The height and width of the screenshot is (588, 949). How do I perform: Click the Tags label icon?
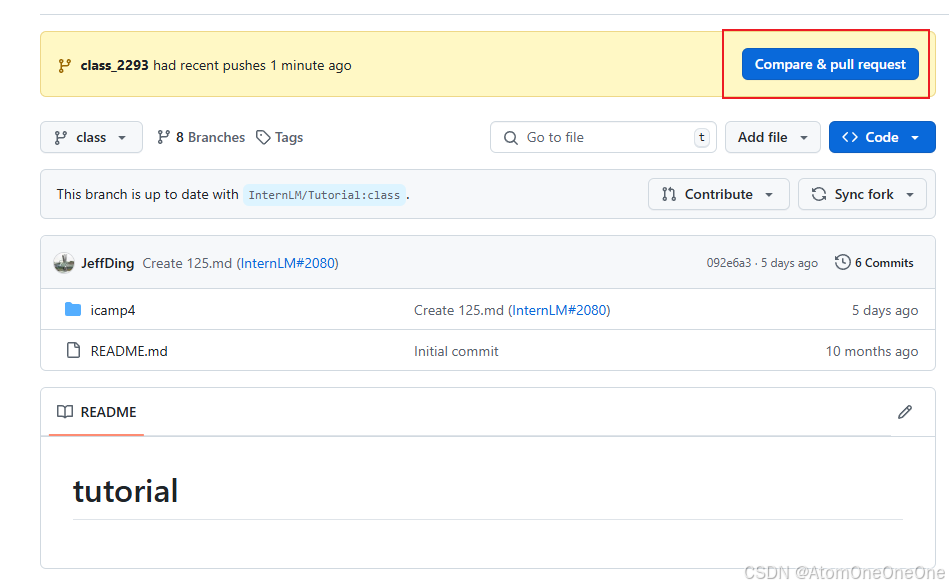click(x=263, y=137)
